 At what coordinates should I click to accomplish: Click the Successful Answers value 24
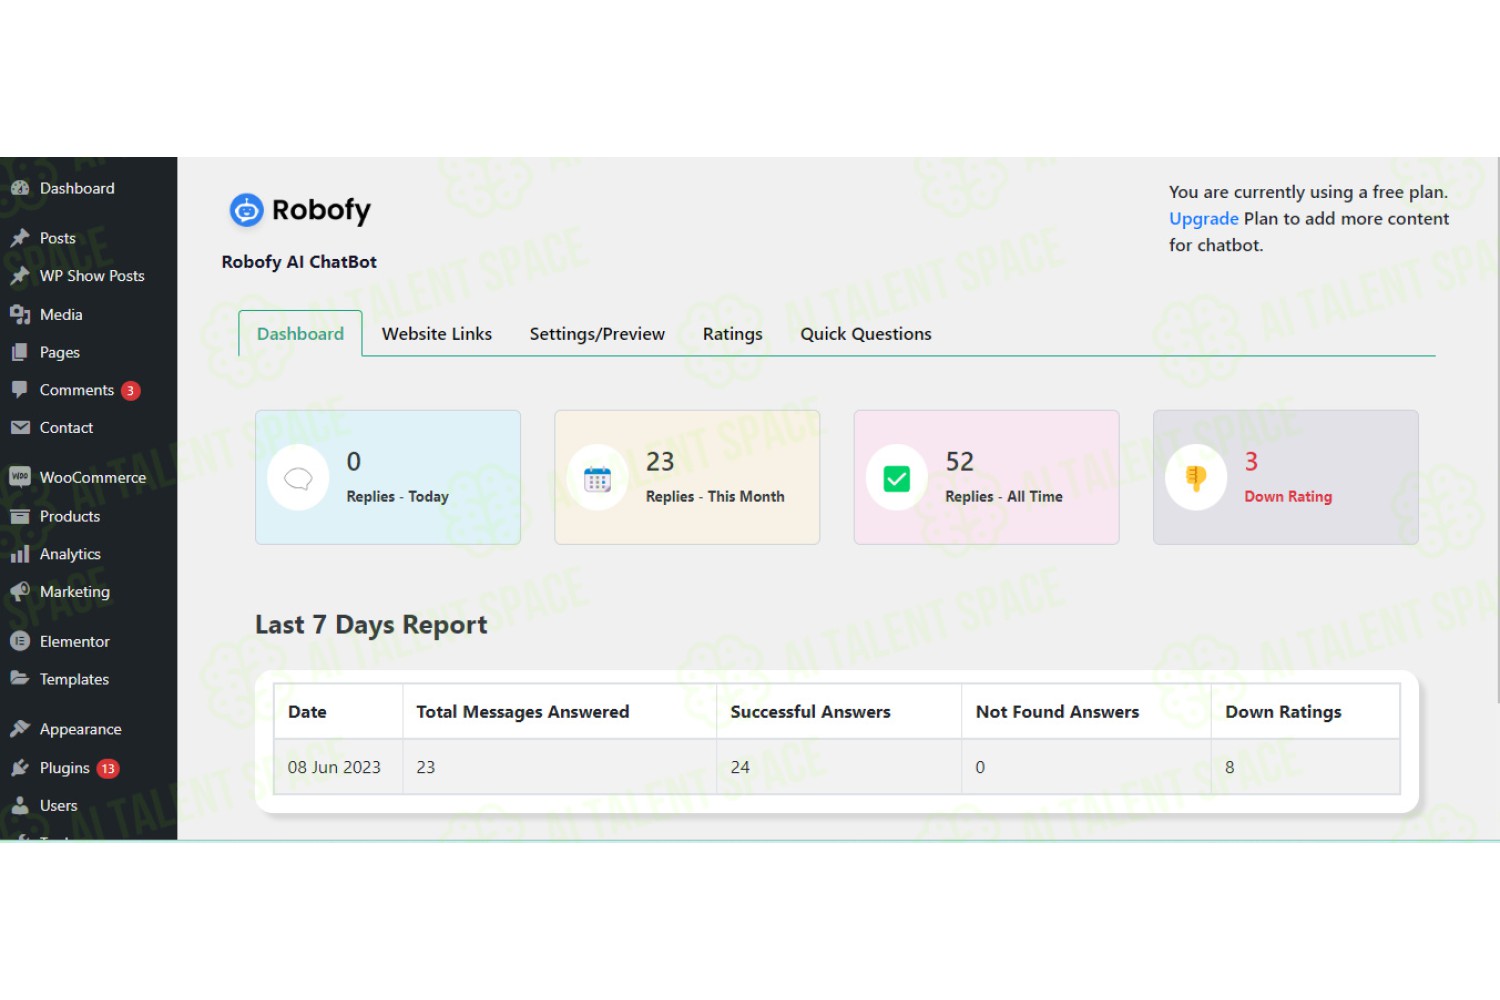[x=740, y=767]
